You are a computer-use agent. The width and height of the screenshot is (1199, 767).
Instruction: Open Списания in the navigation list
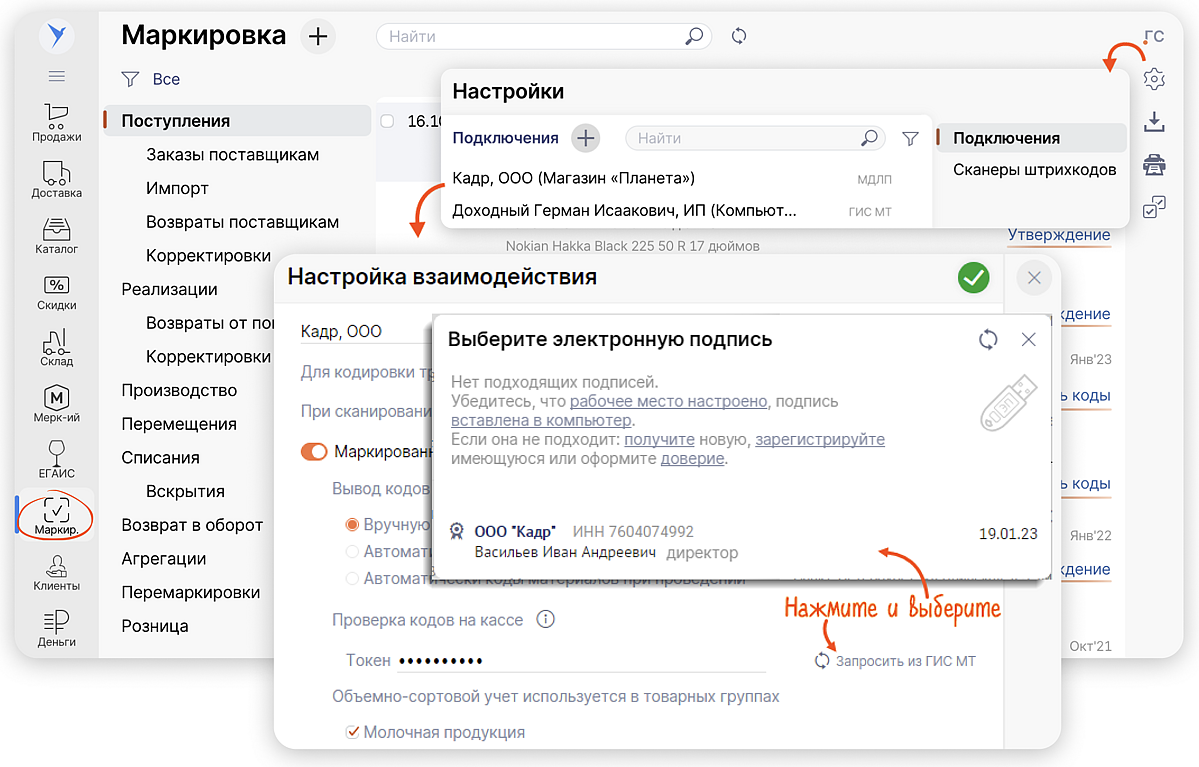click(161, 457)
